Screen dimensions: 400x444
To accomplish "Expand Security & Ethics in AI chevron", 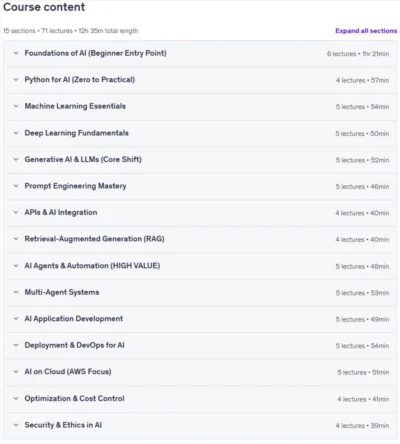I will pos(16,425).
